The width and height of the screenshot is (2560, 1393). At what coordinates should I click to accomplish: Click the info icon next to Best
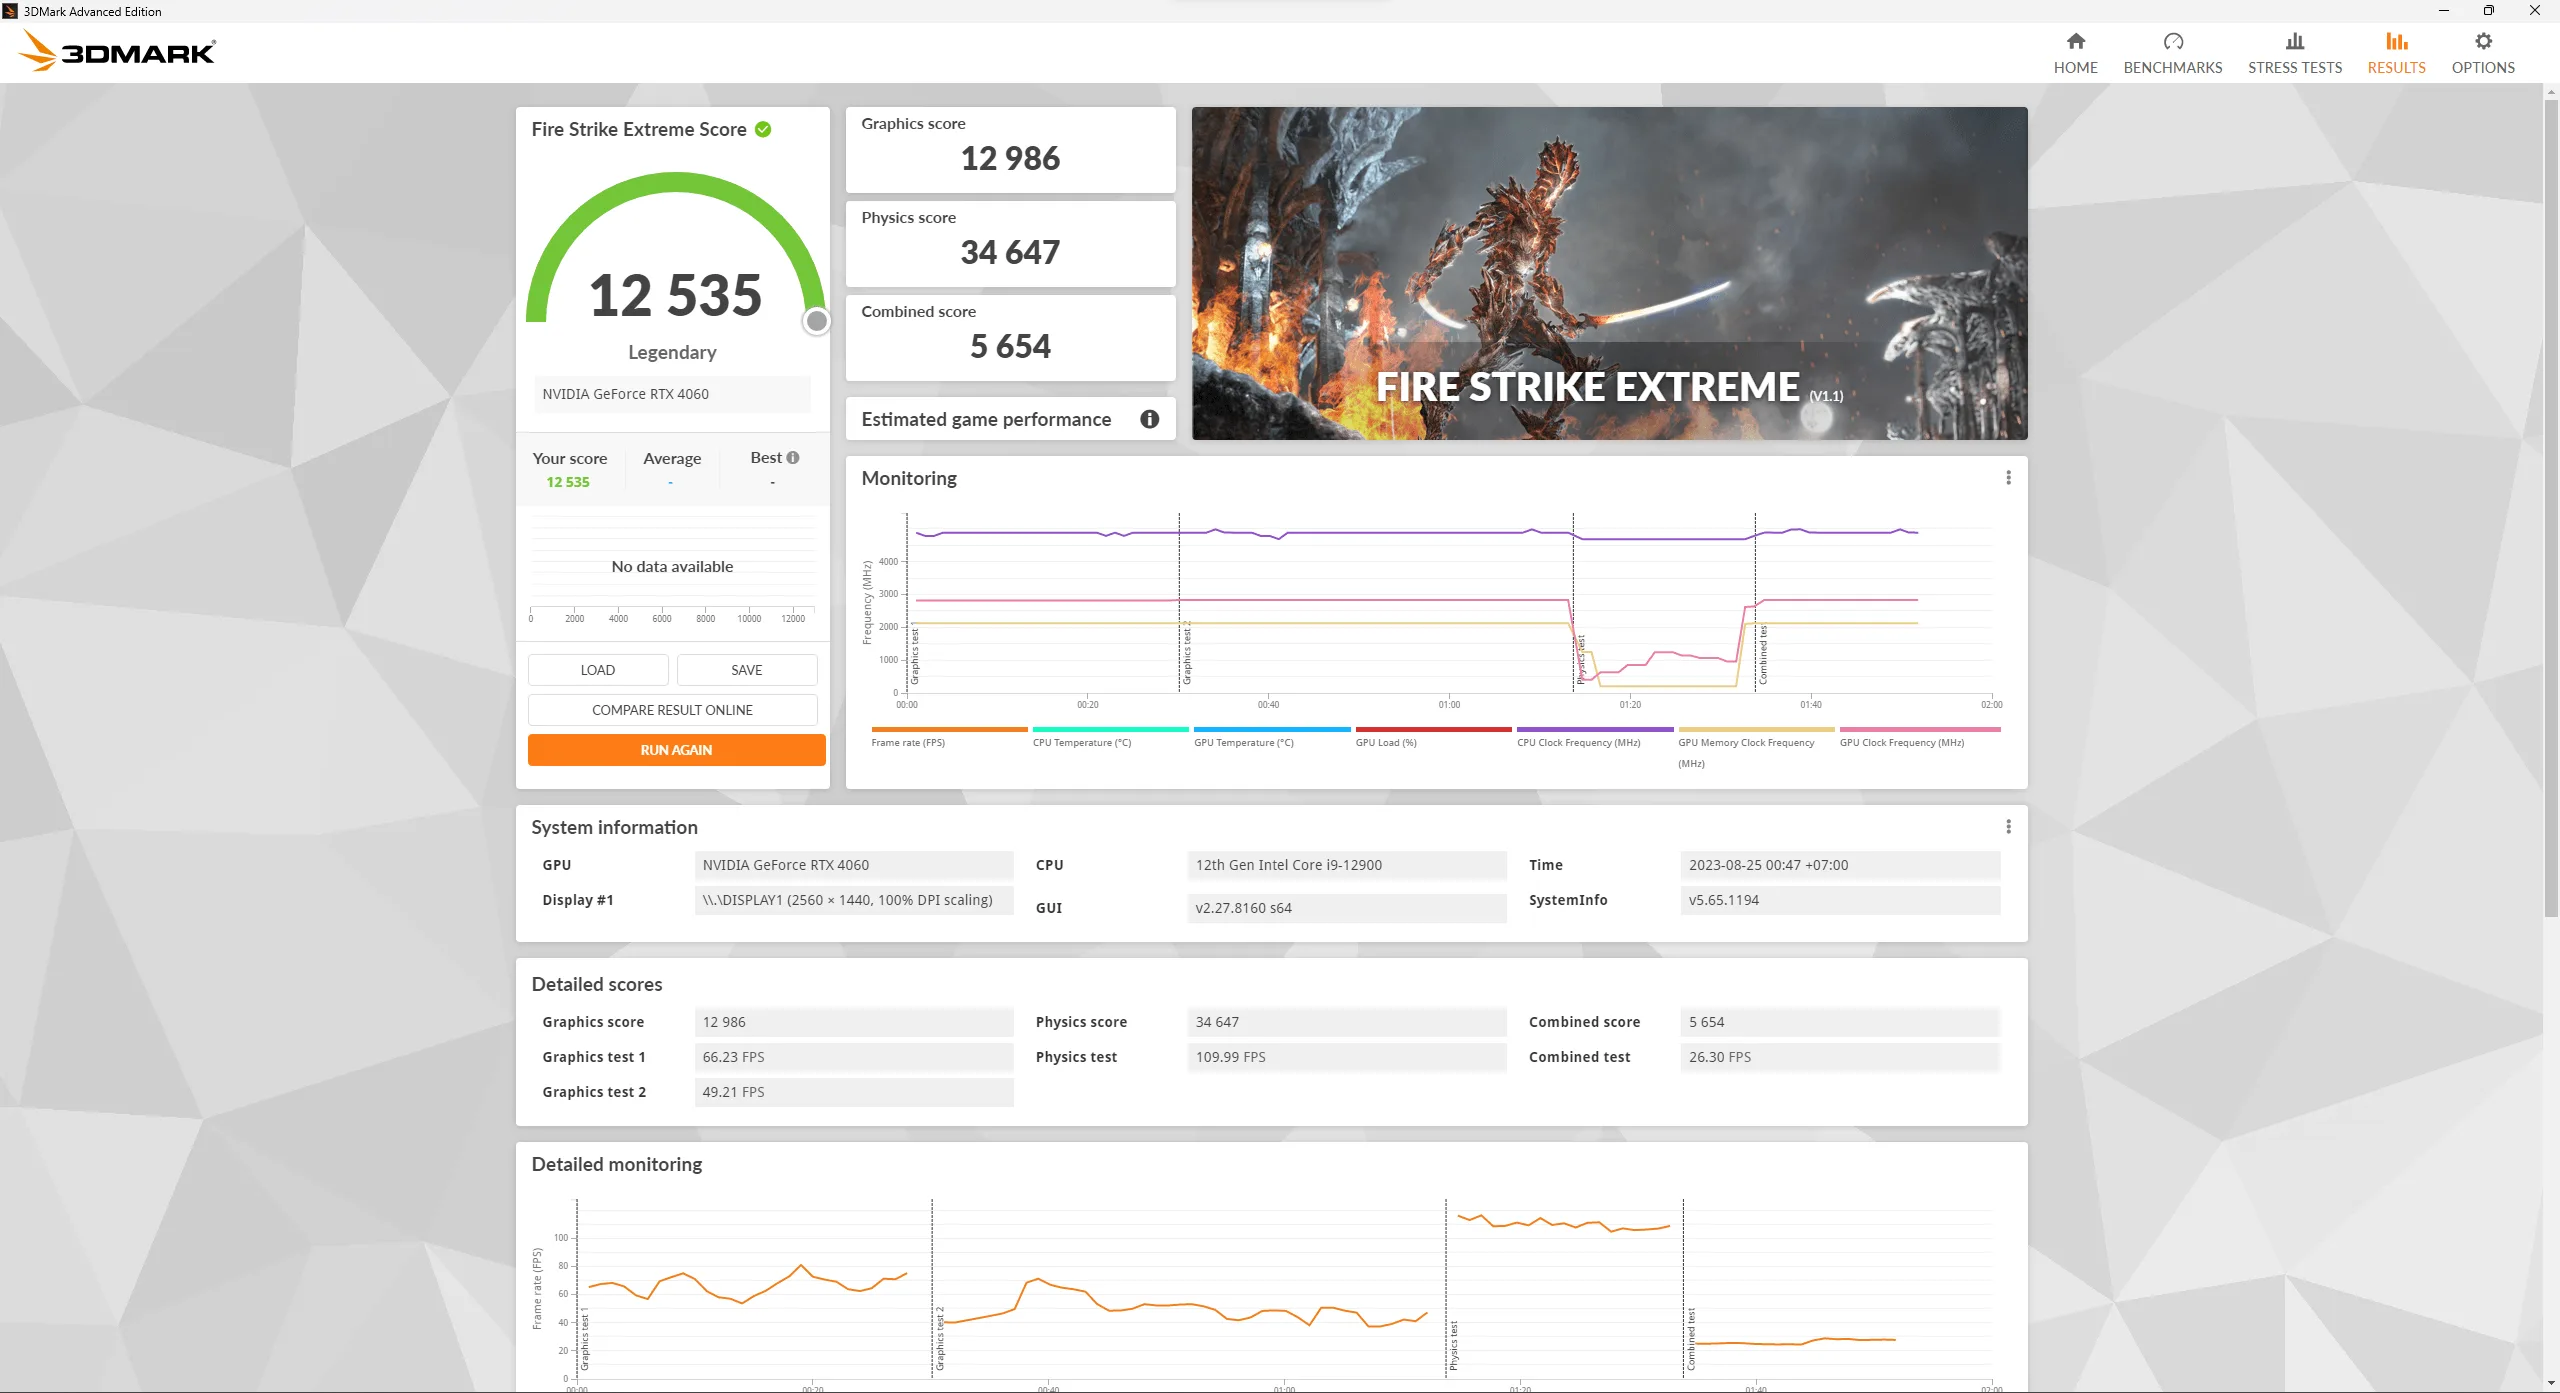click(x=793, y=457)
